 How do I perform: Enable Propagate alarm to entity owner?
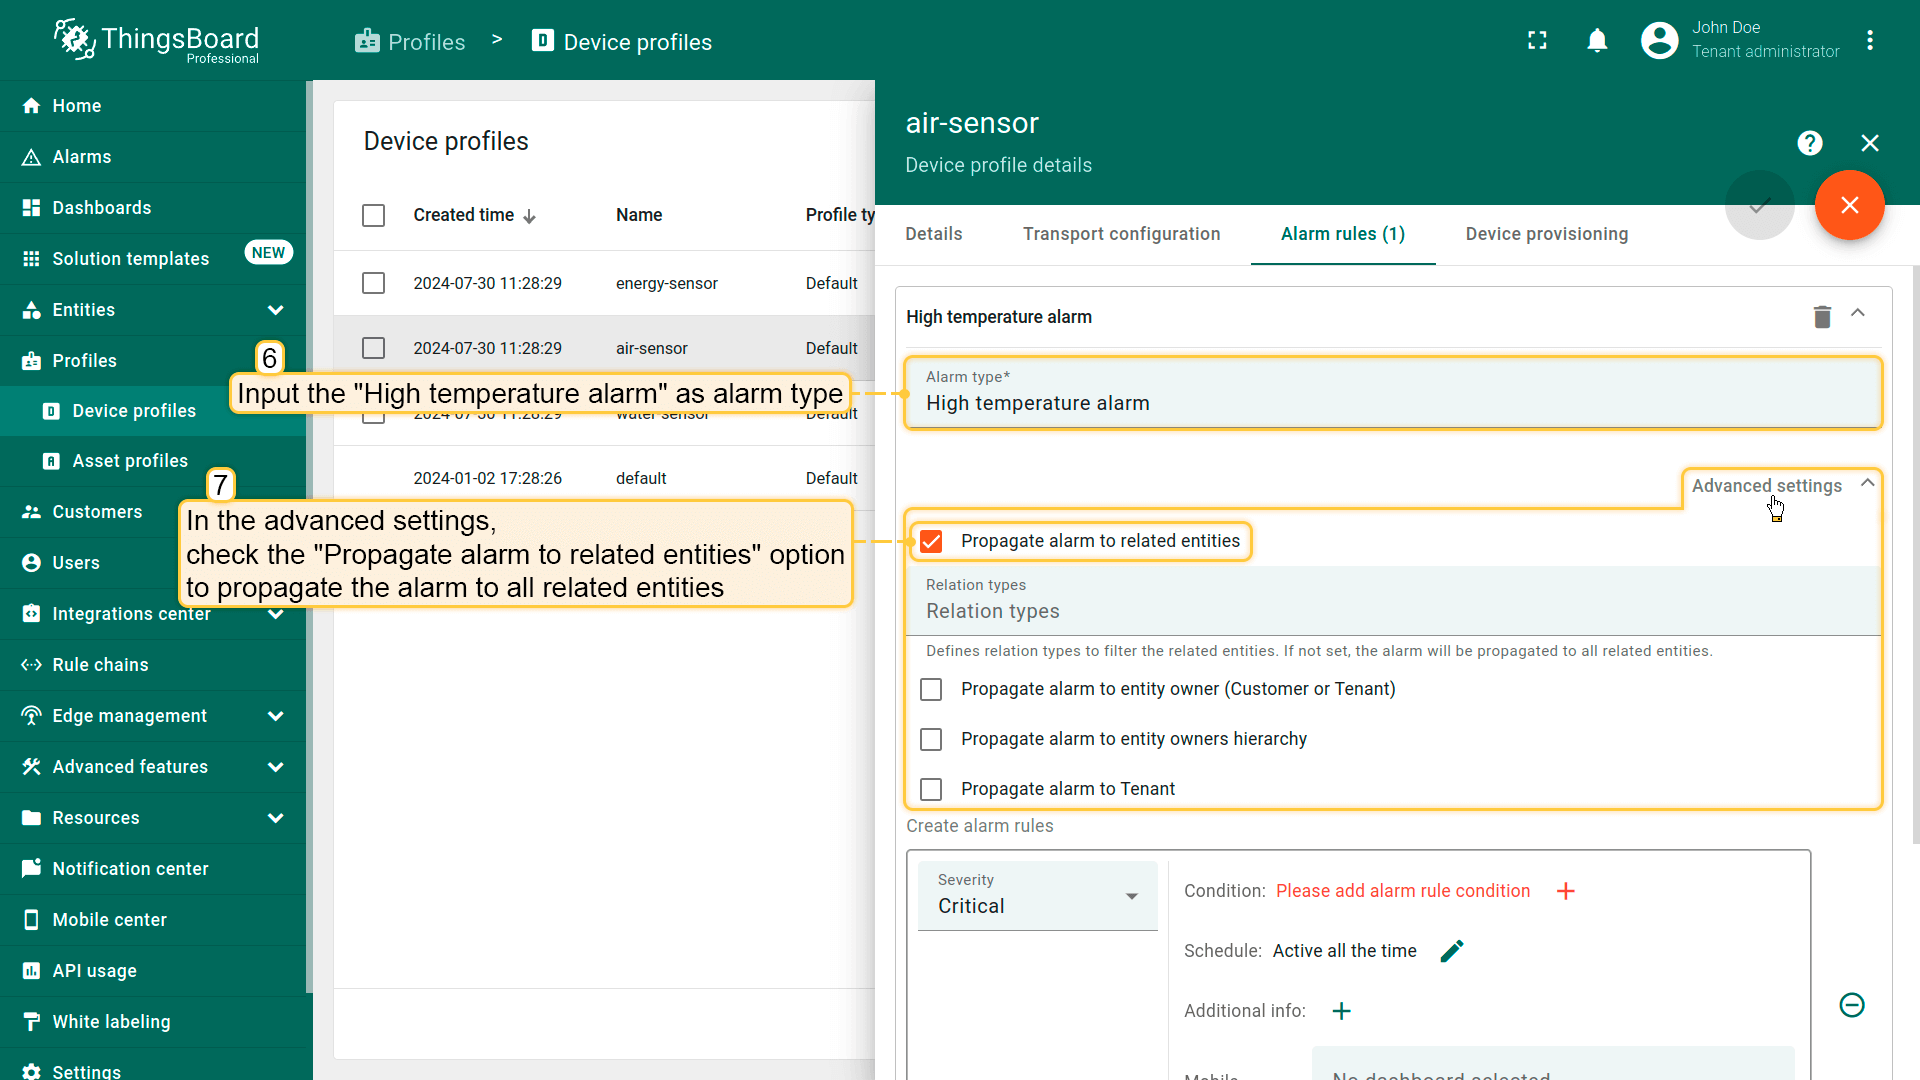pyautogui.click(x=931, y=689)
